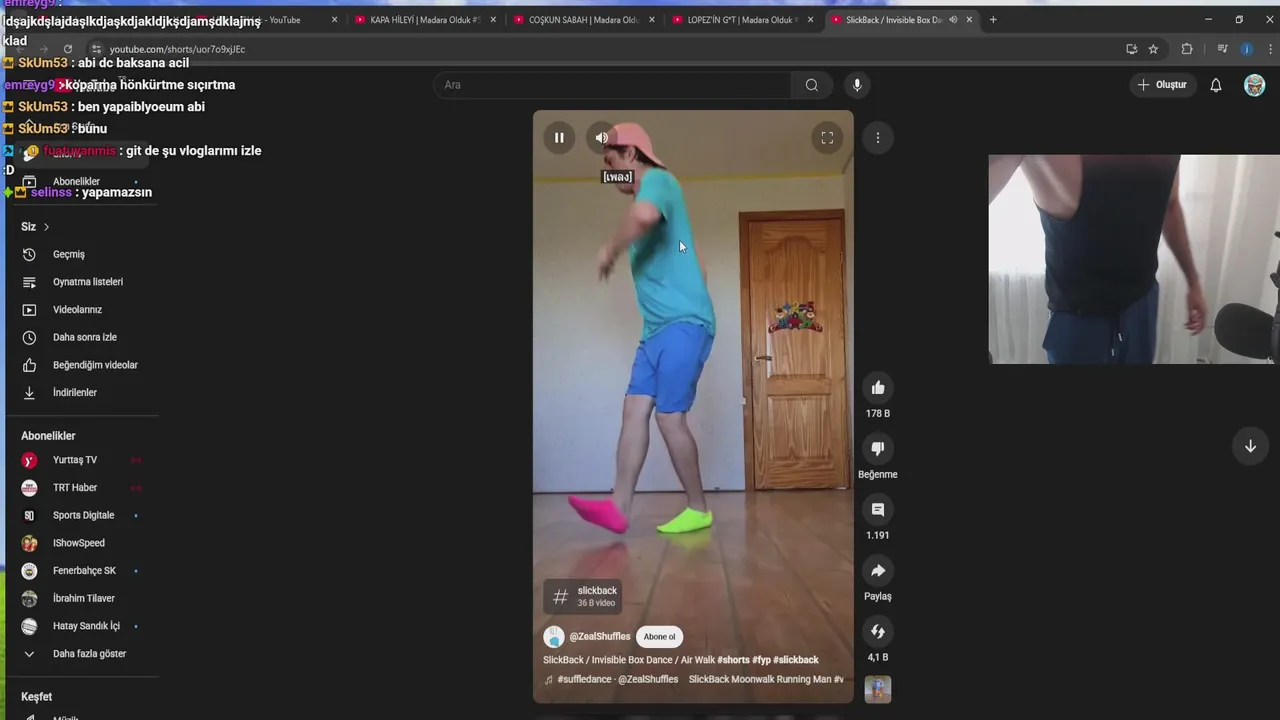Mute audio on the SlickBack tab

pyautogui.click(x=953, y=20)
